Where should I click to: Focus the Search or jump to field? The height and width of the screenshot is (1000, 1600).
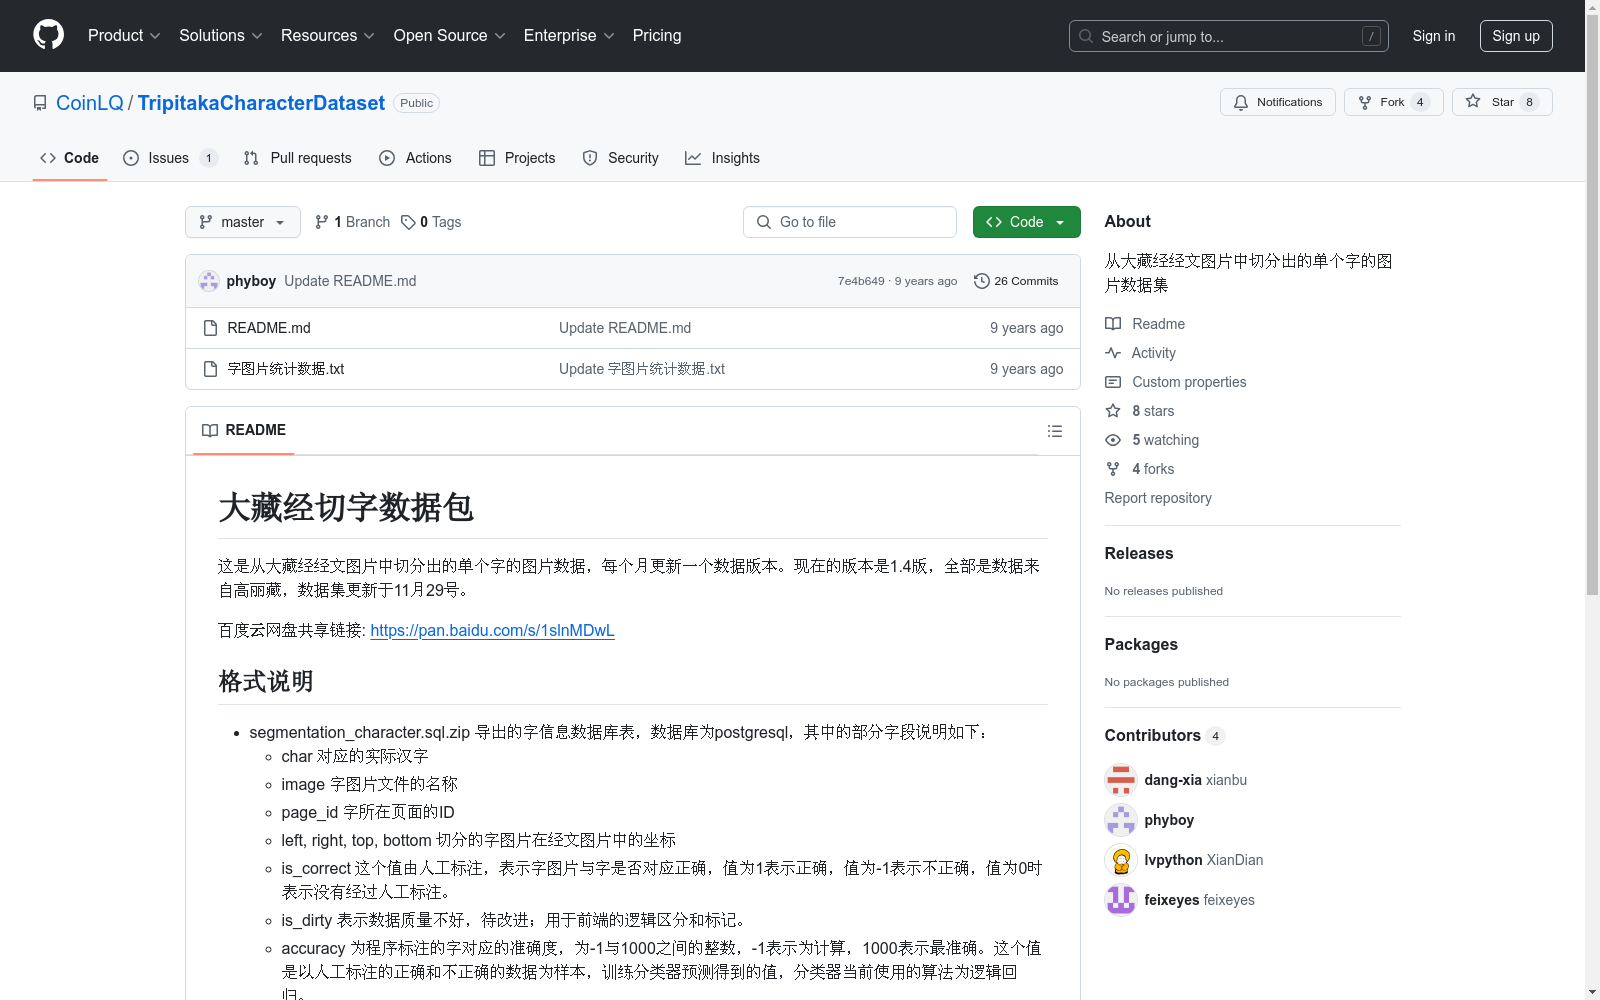1228,36
